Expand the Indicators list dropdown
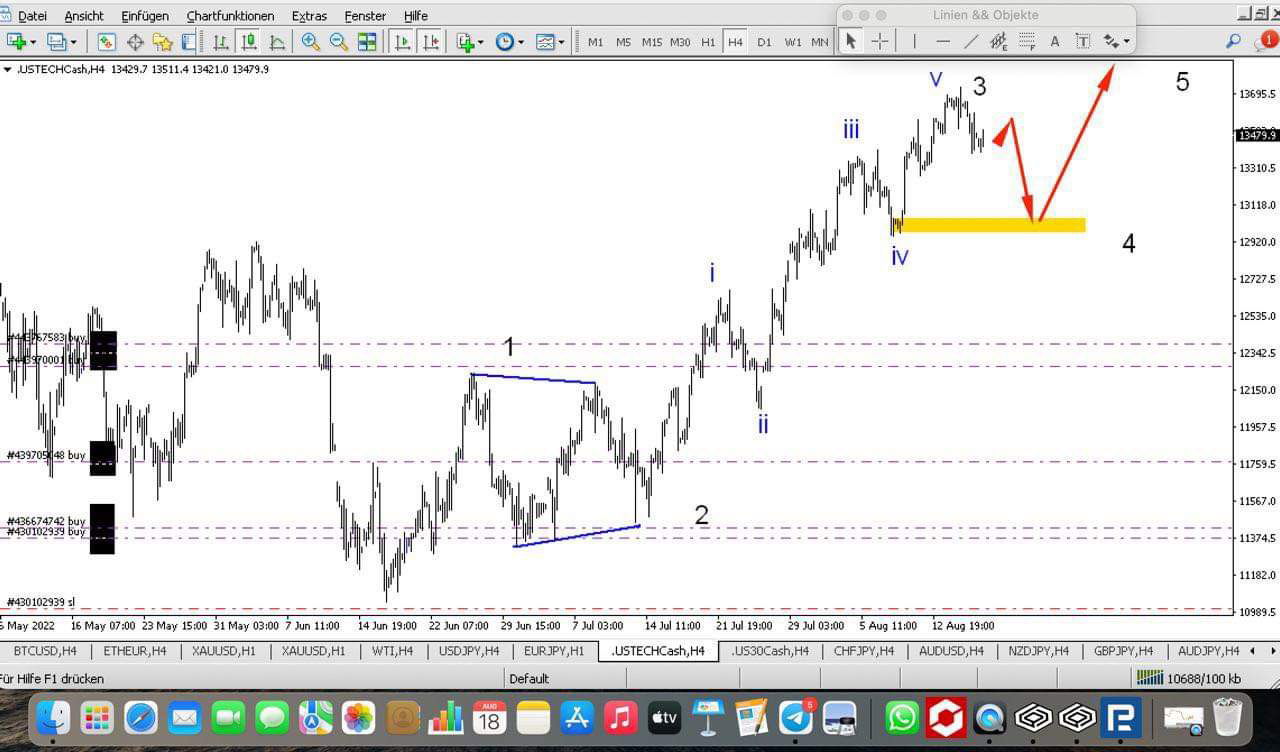The image size is (1280, 752). click(x=481, y=42)
